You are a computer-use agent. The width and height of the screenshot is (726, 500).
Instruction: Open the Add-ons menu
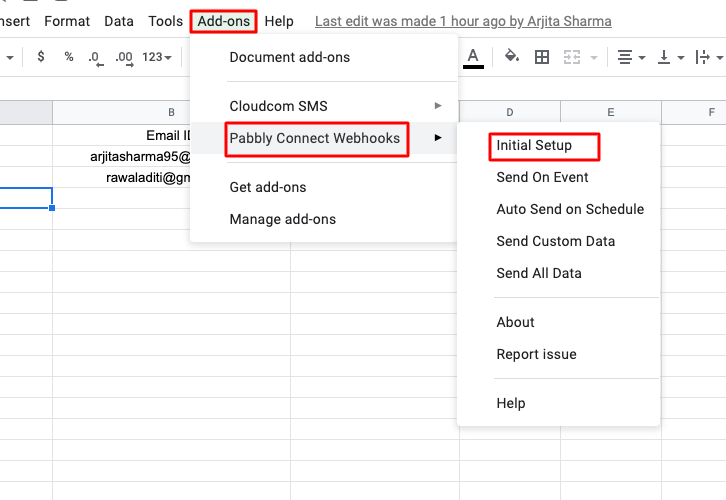pos(224,21)
